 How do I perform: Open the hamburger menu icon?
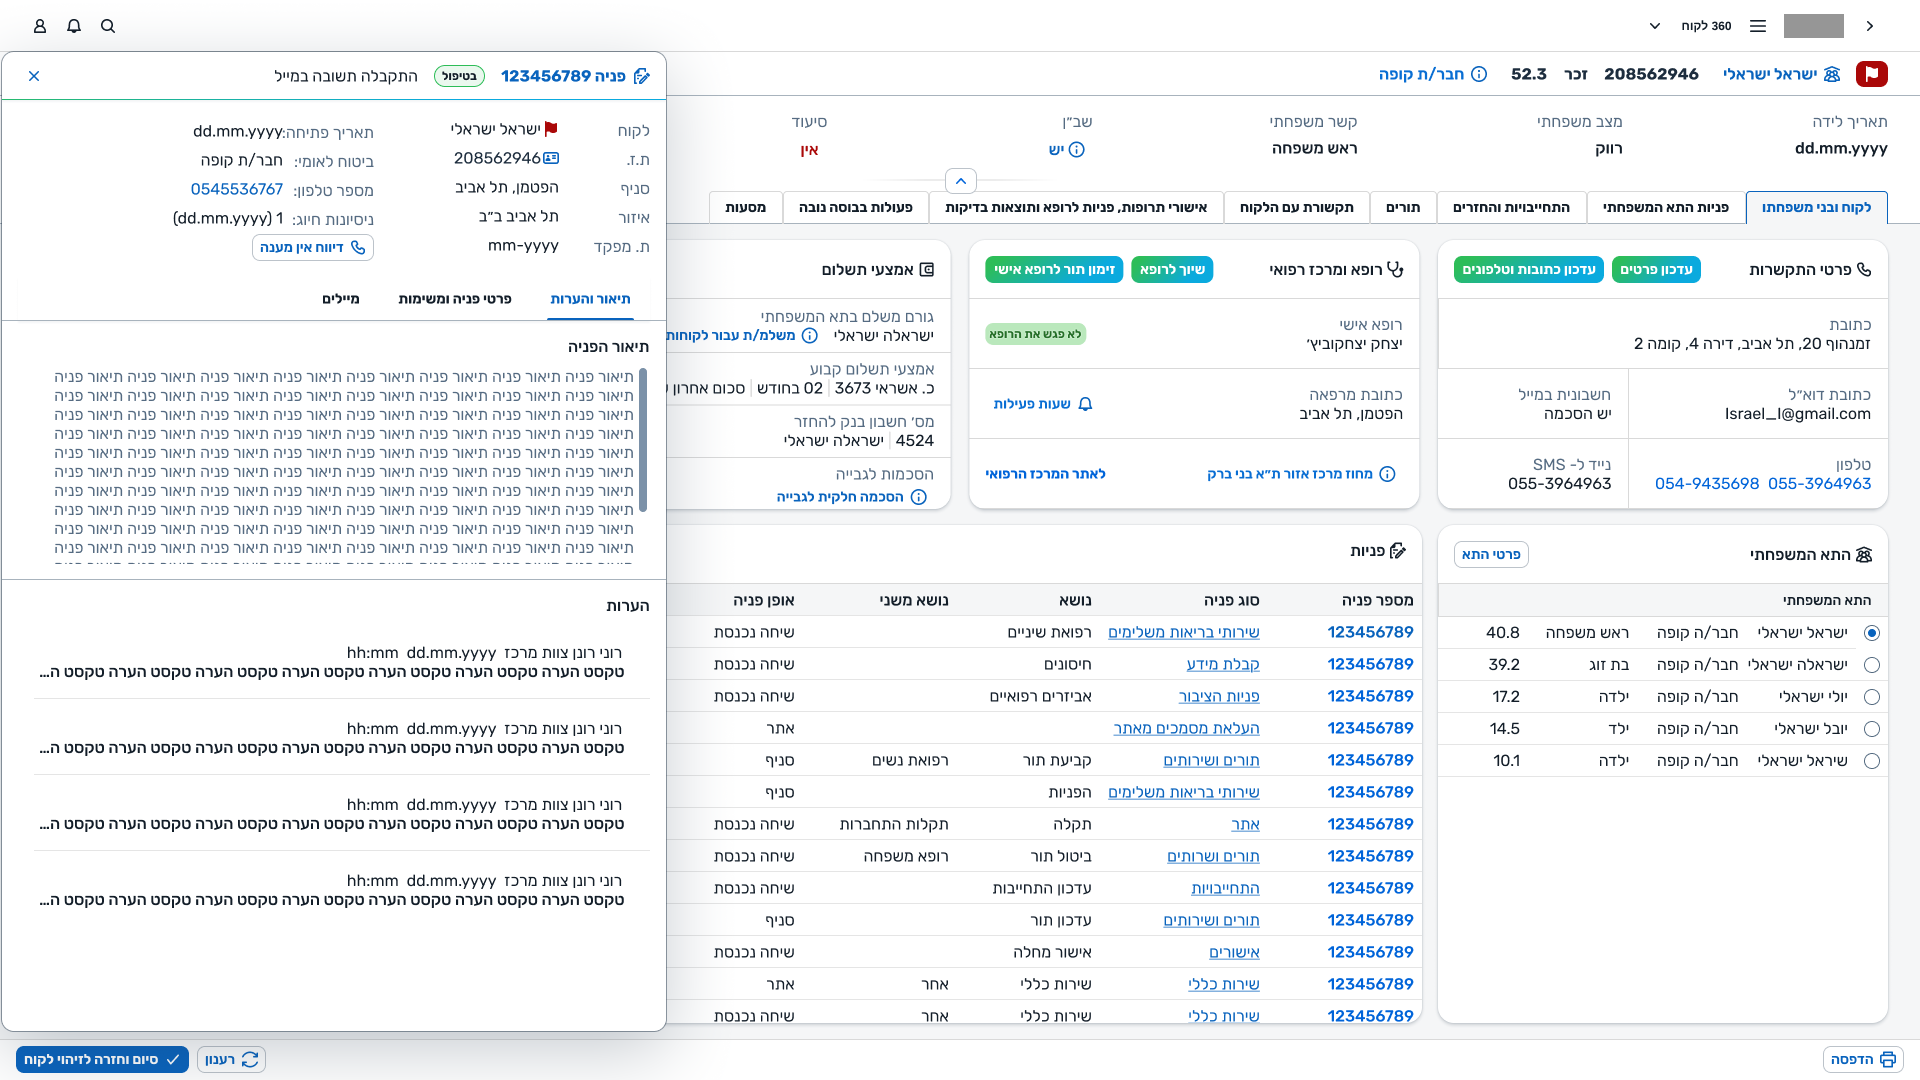coord(1758,26)
